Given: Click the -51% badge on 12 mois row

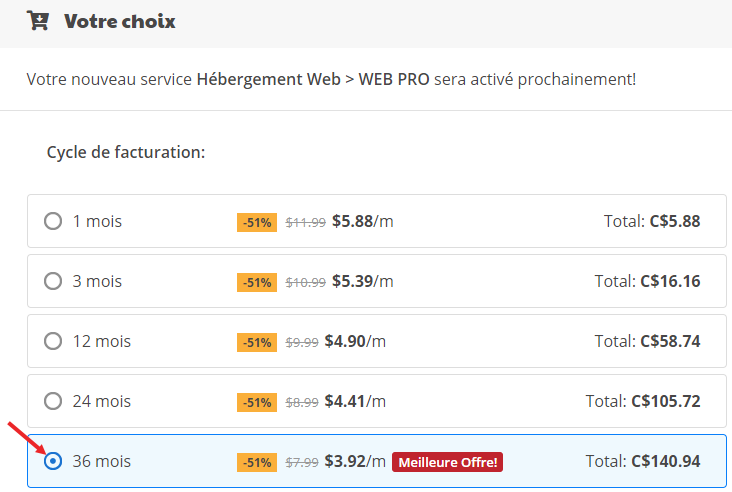Looking at the screenshot, I should 256,342.
